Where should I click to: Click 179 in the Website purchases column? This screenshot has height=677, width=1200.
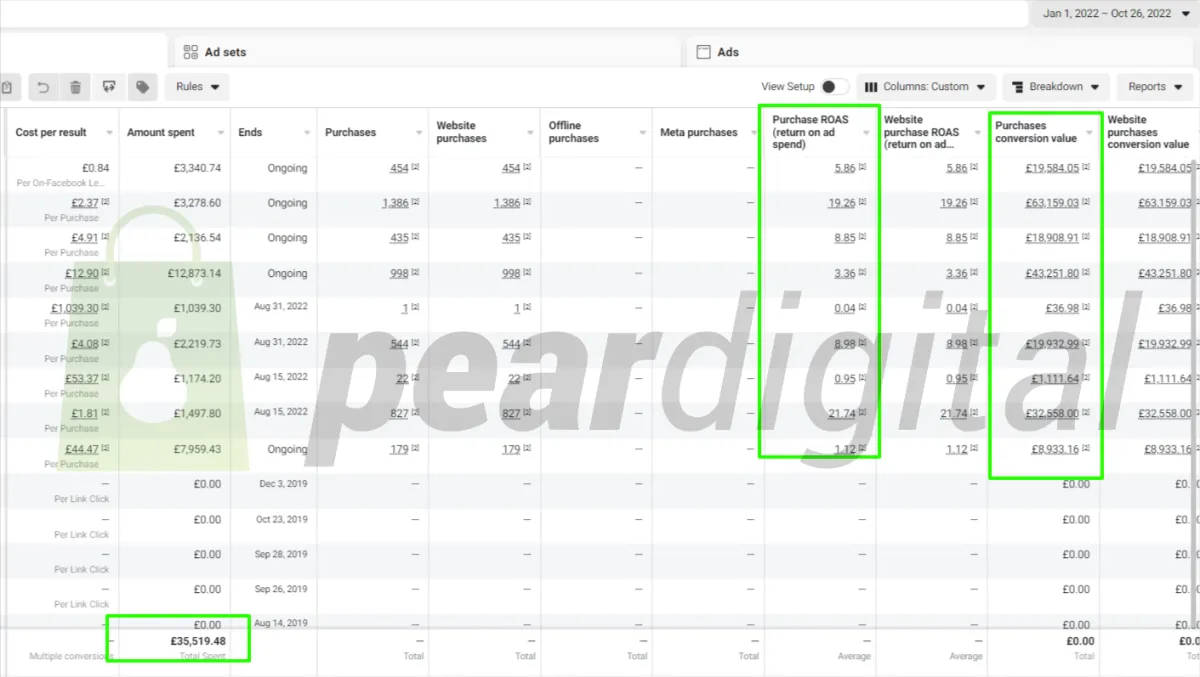click(x=511, y=449)
